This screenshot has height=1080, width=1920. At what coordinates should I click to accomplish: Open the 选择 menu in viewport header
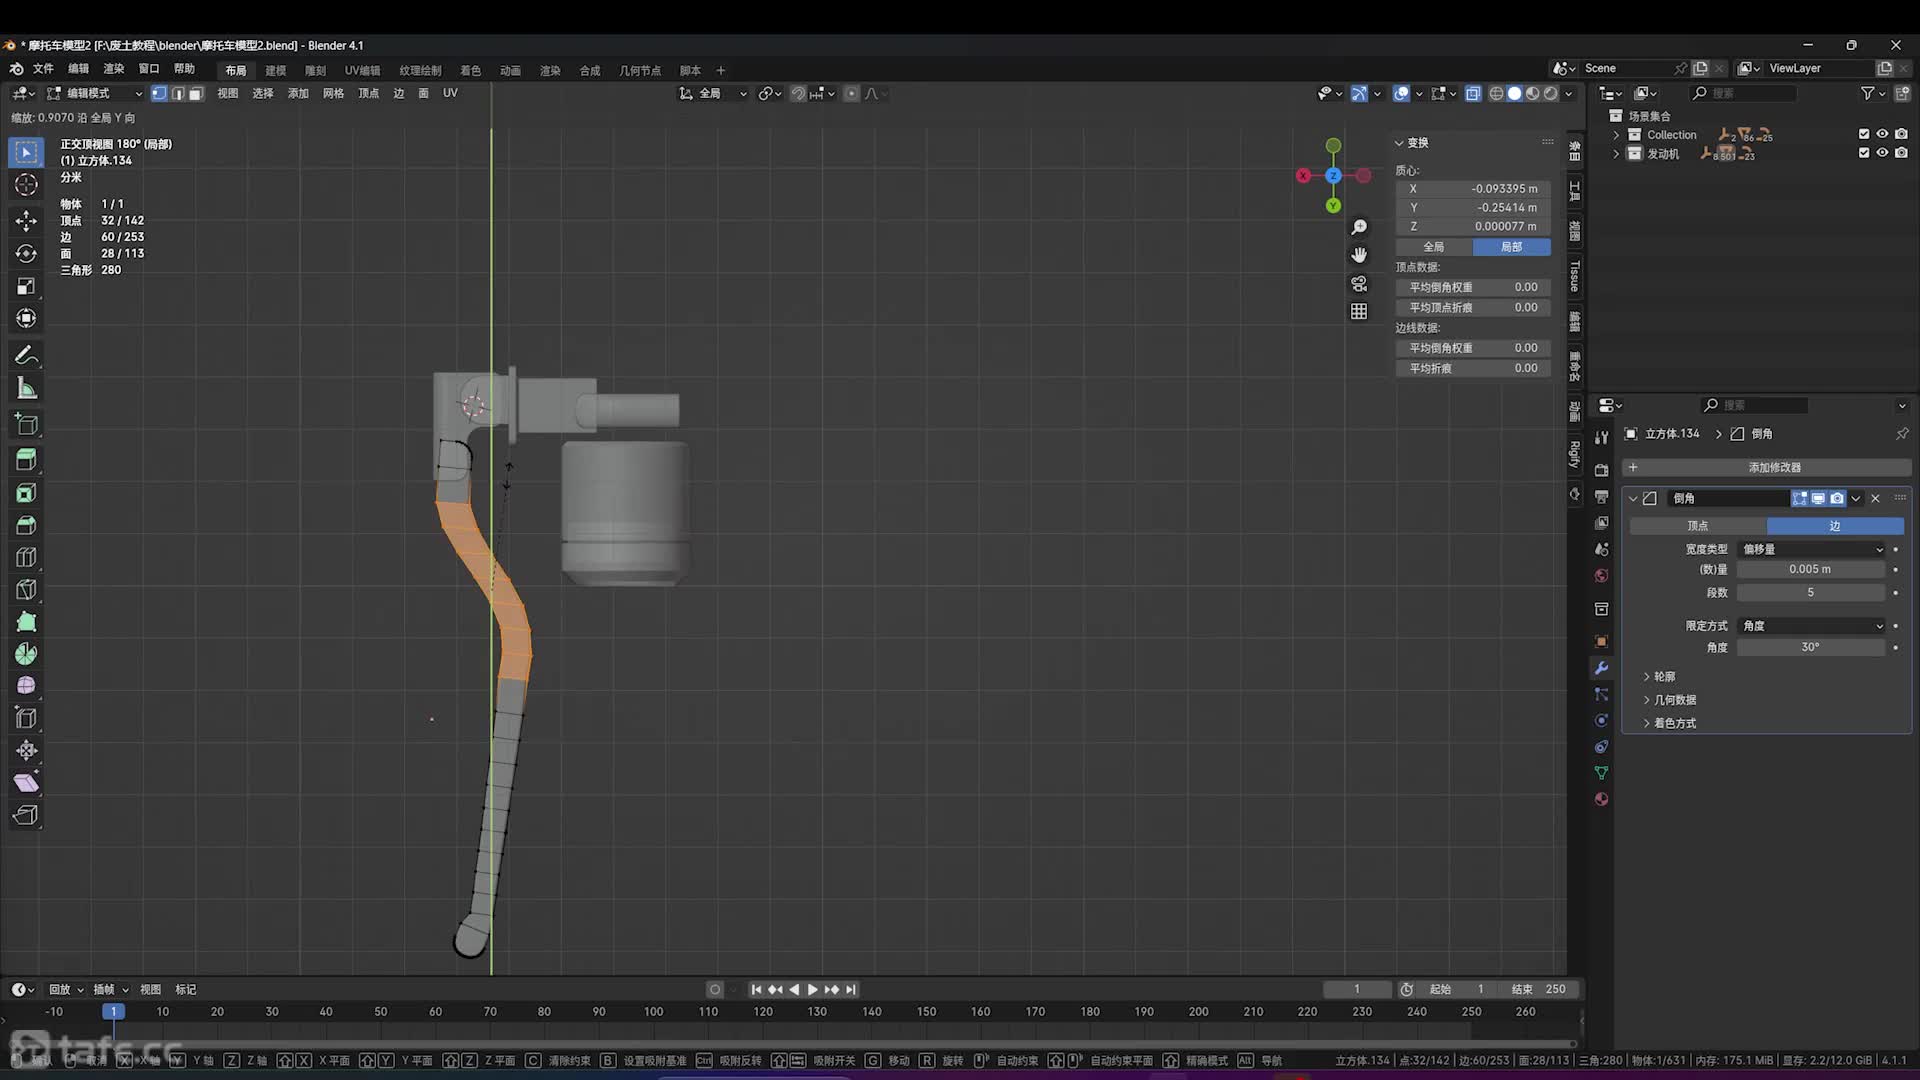coord(263,93)
